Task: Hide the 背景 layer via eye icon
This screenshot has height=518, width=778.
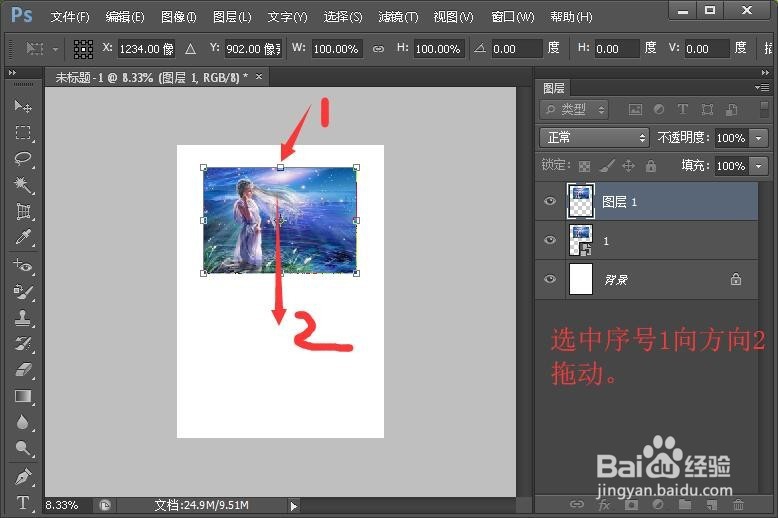Action: (x=550, y=279)
